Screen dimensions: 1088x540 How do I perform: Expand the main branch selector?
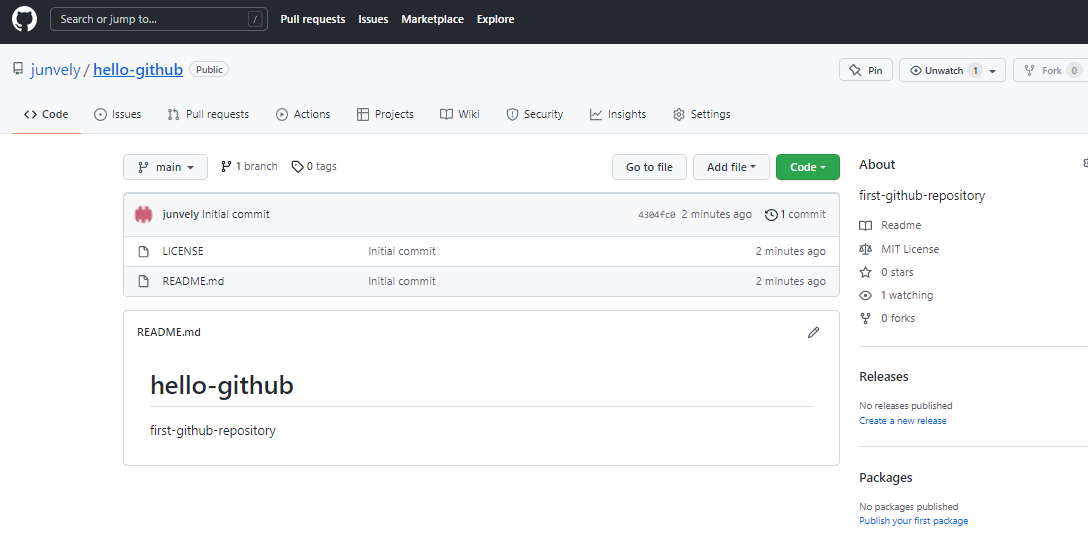click(x=165, y=167)
